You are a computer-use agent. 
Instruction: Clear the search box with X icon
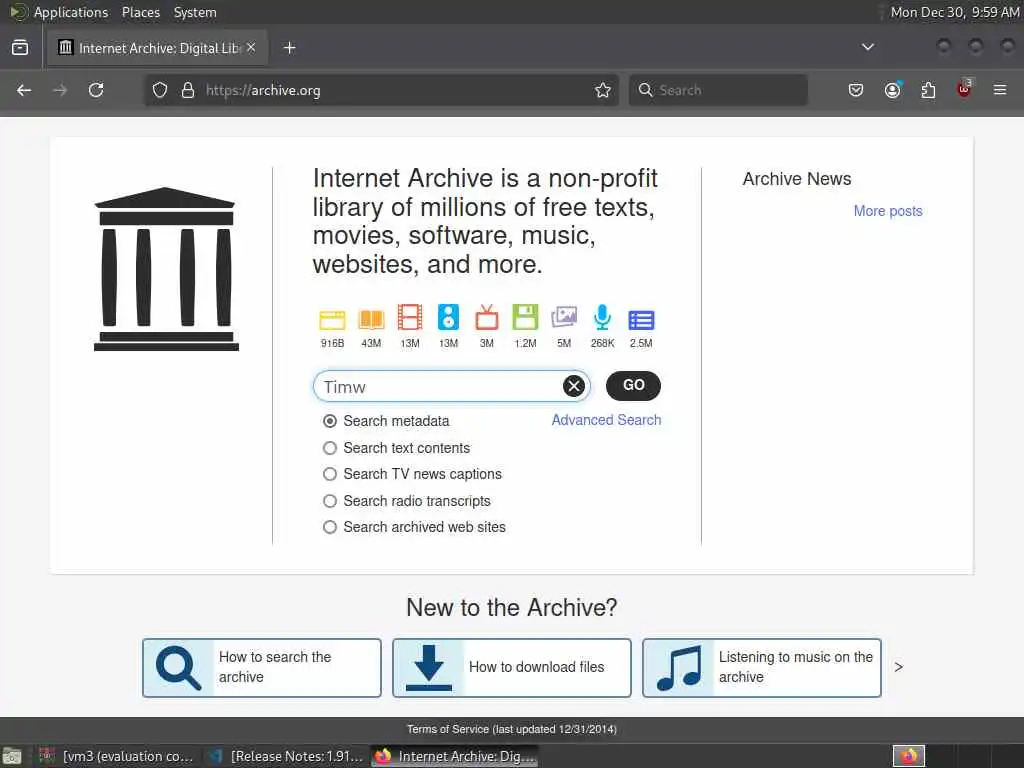(573, 386)
